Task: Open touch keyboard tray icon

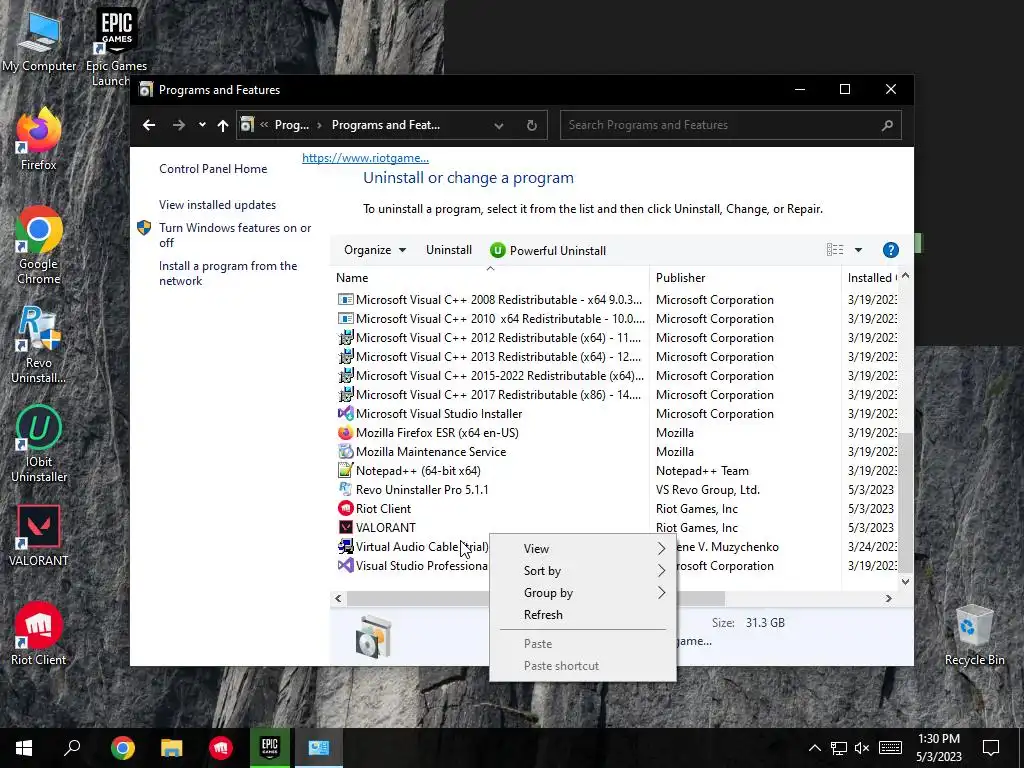Action: 890,748
